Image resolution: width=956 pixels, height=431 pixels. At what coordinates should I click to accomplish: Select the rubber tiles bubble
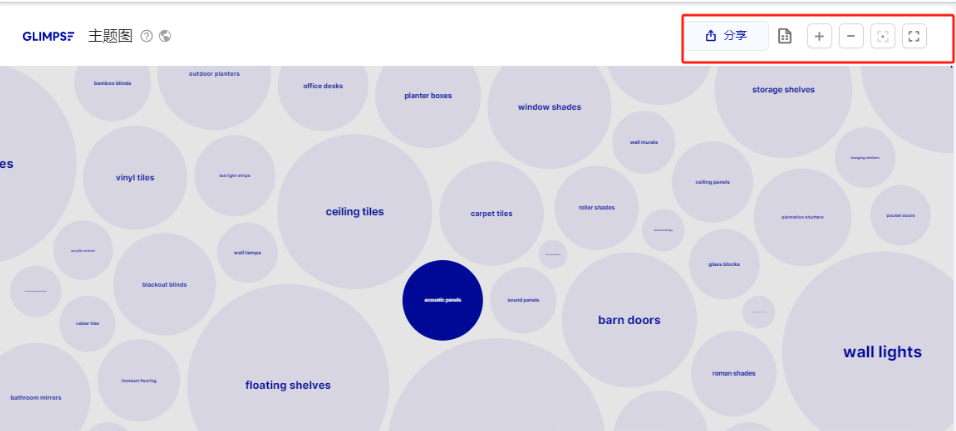tap(87, 324)
